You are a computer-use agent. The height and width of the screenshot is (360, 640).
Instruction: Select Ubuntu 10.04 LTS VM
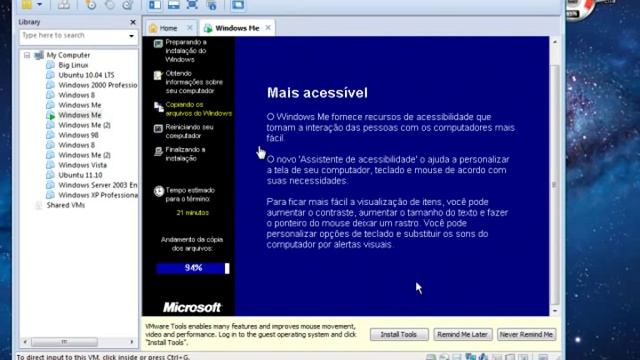[86, 75]
